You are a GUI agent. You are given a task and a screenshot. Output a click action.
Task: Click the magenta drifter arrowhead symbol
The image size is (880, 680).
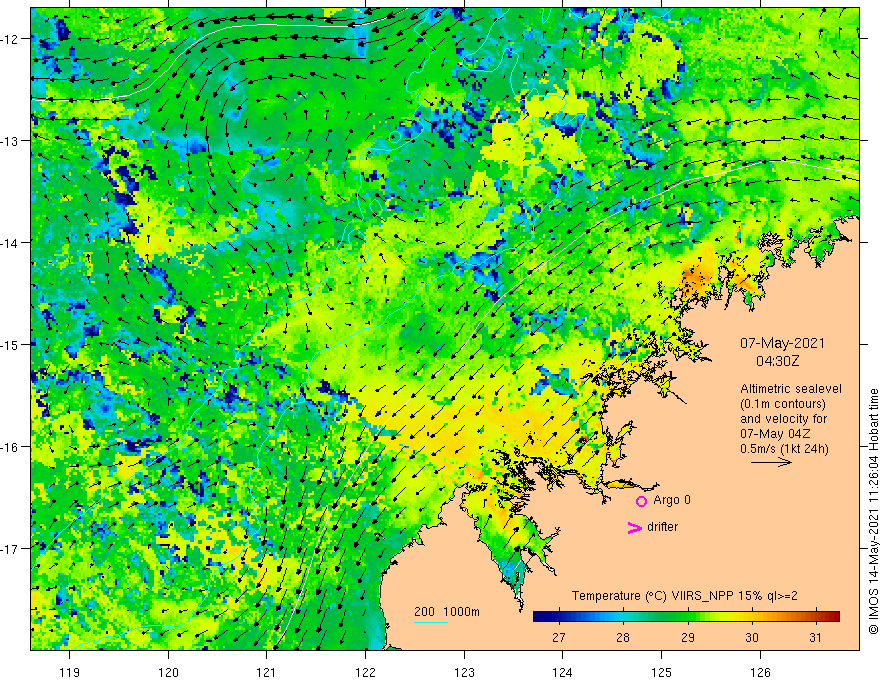click(634, 527)
